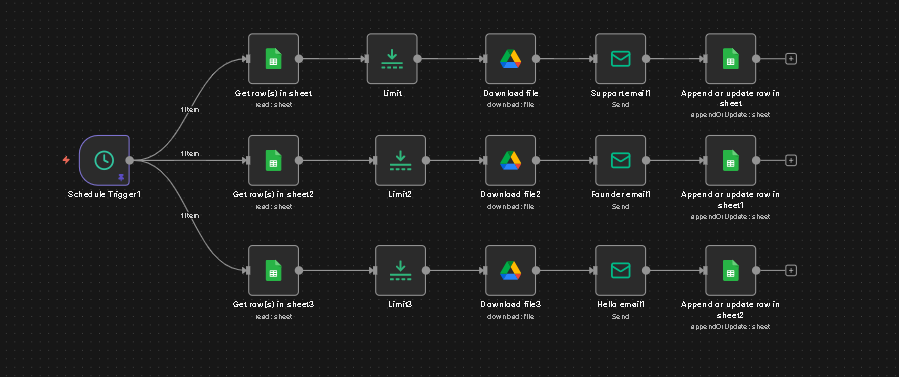Click the "Send" subtitle under Founder email1
Screen dimensions: 899x377
coord(620,206)
